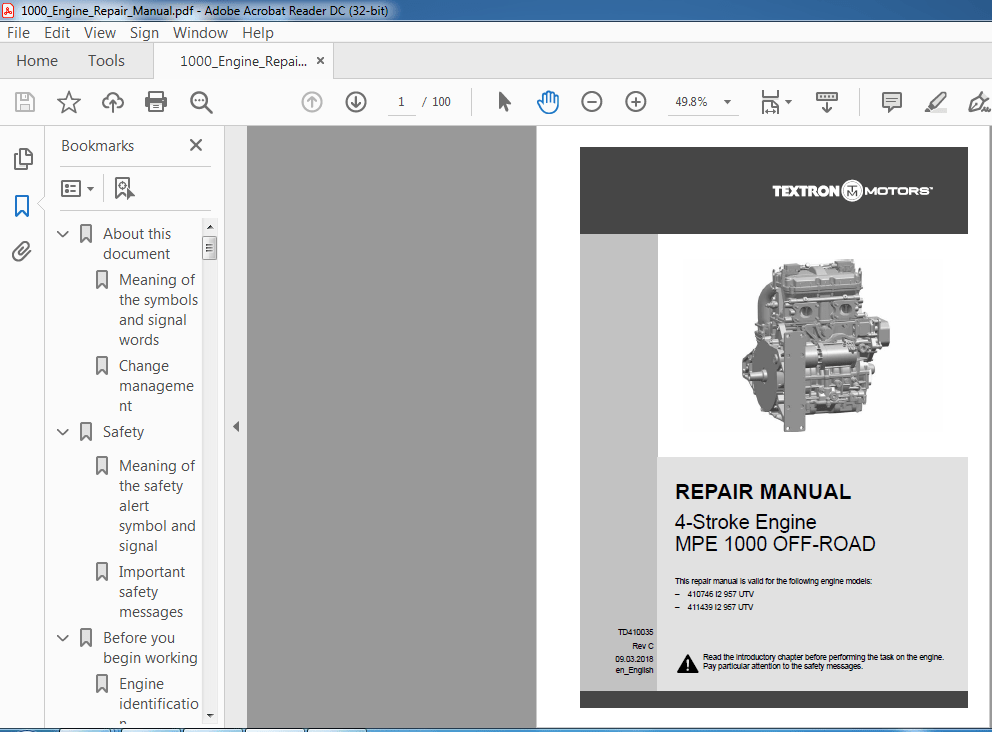The width and height of the screenshot is (992, 732).
Task: Switch to the Tools tab
Action: click(x=106, y=61)
